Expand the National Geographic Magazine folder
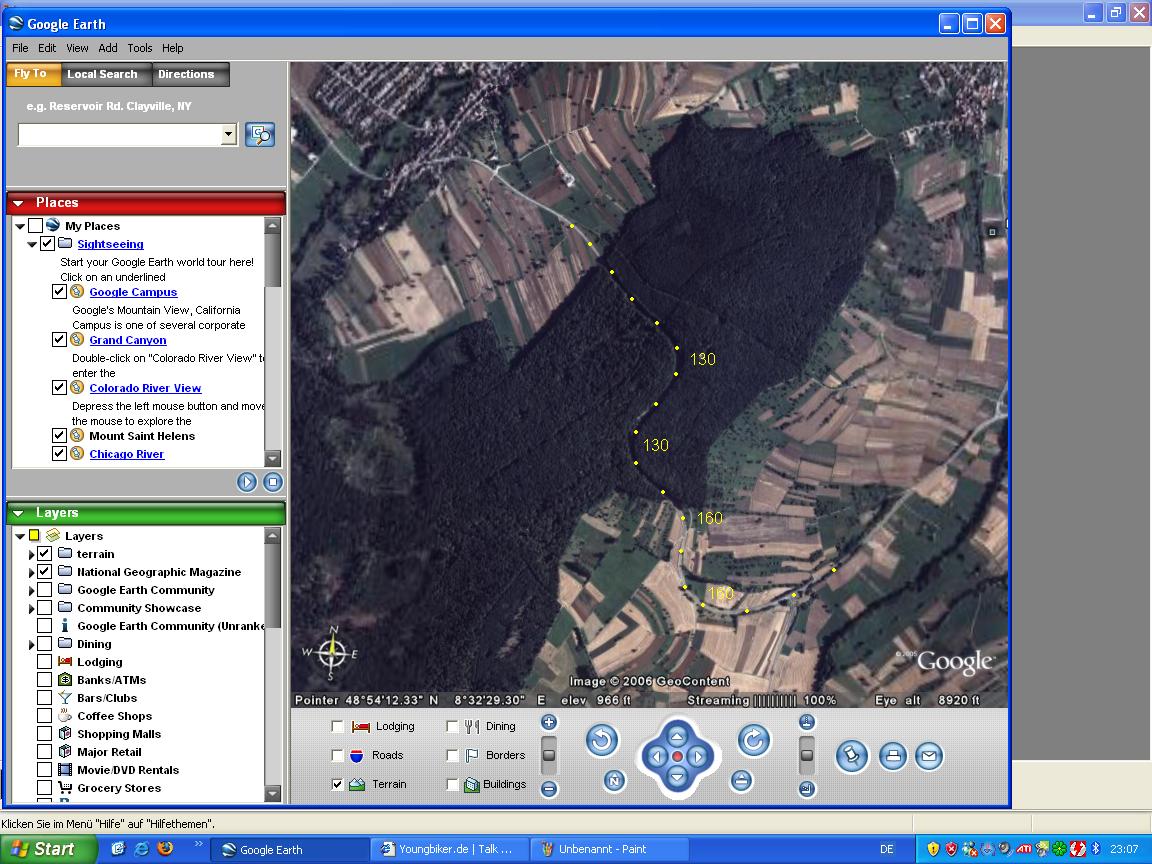Viewport: 1152px width, 864px height. click(32, 572)
